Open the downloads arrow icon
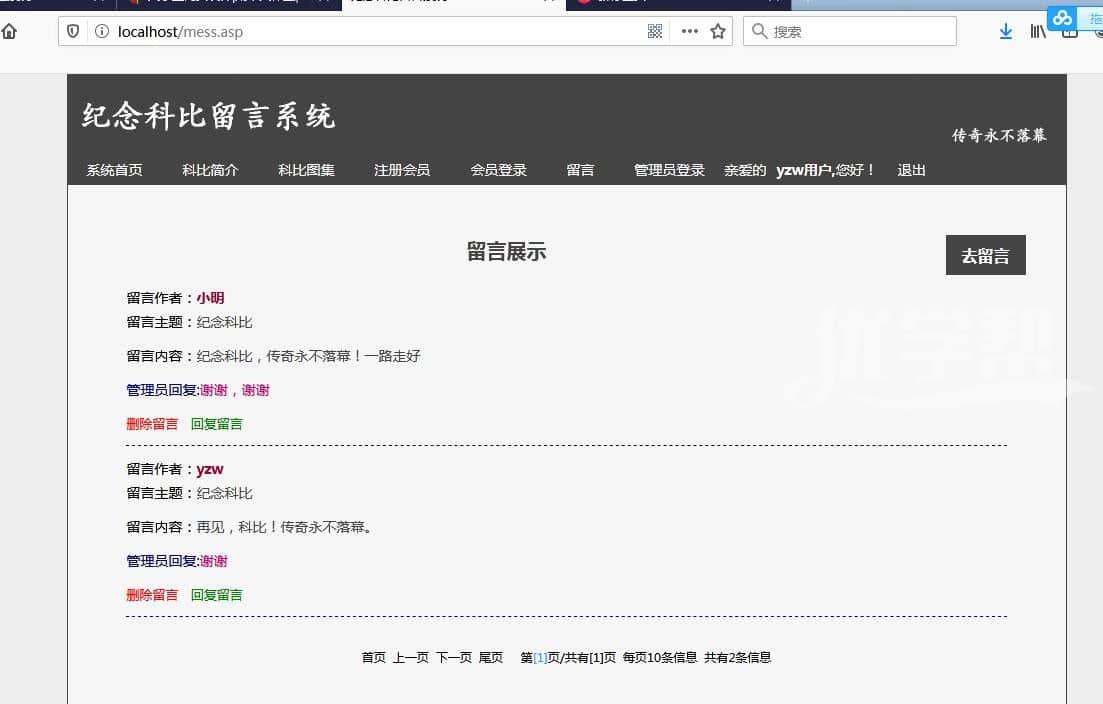 click(x=1006, y=32)
